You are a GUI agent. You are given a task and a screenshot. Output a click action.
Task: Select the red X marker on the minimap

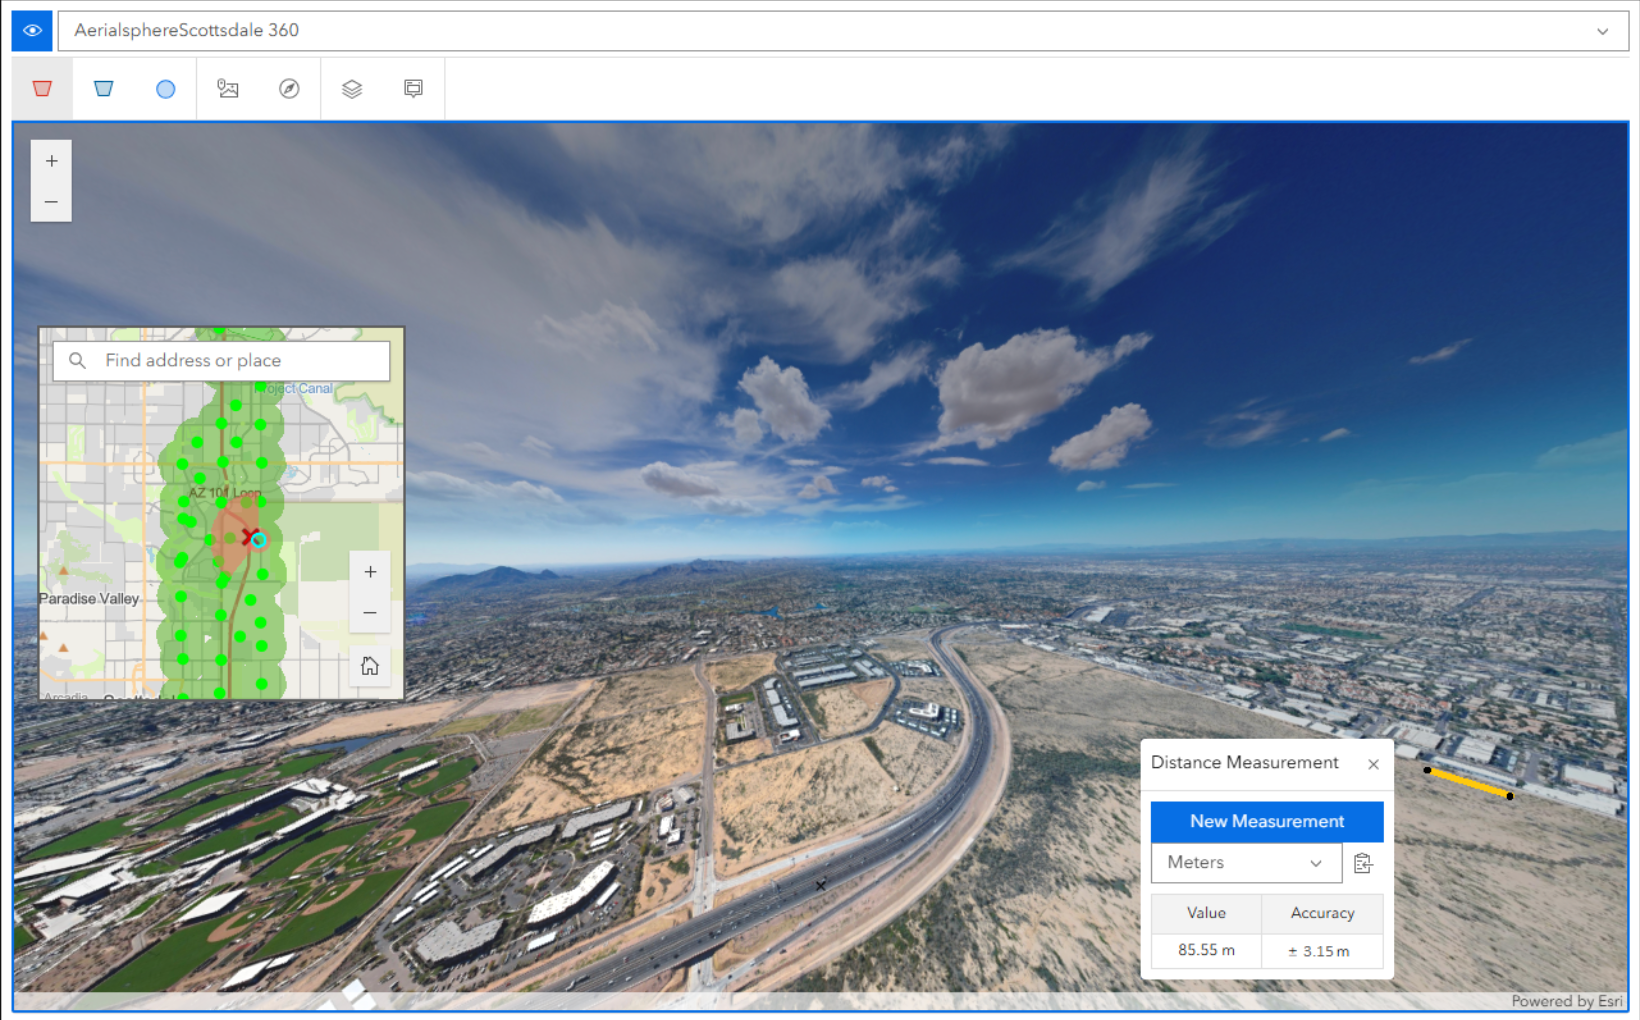[251, 536]
